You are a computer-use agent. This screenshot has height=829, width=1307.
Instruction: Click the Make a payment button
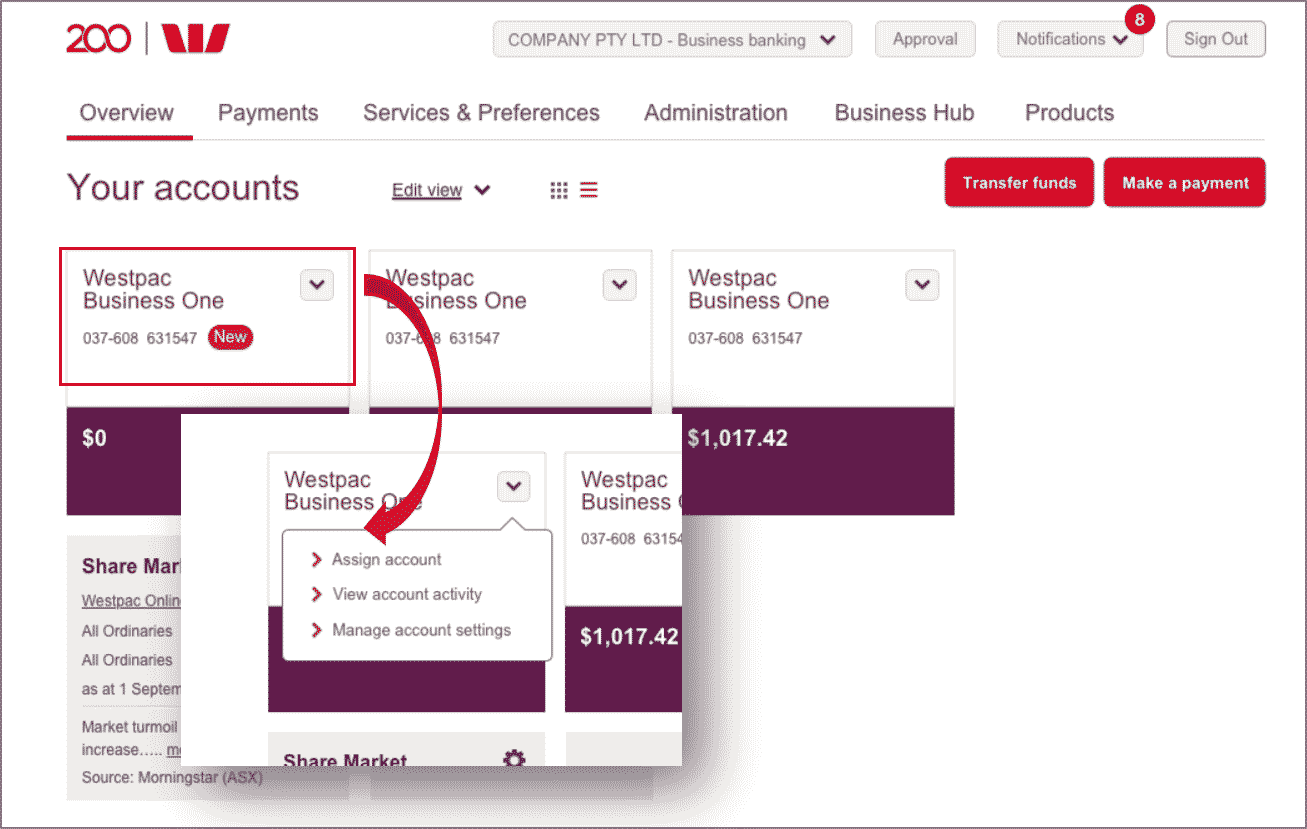pos(1185,183)
